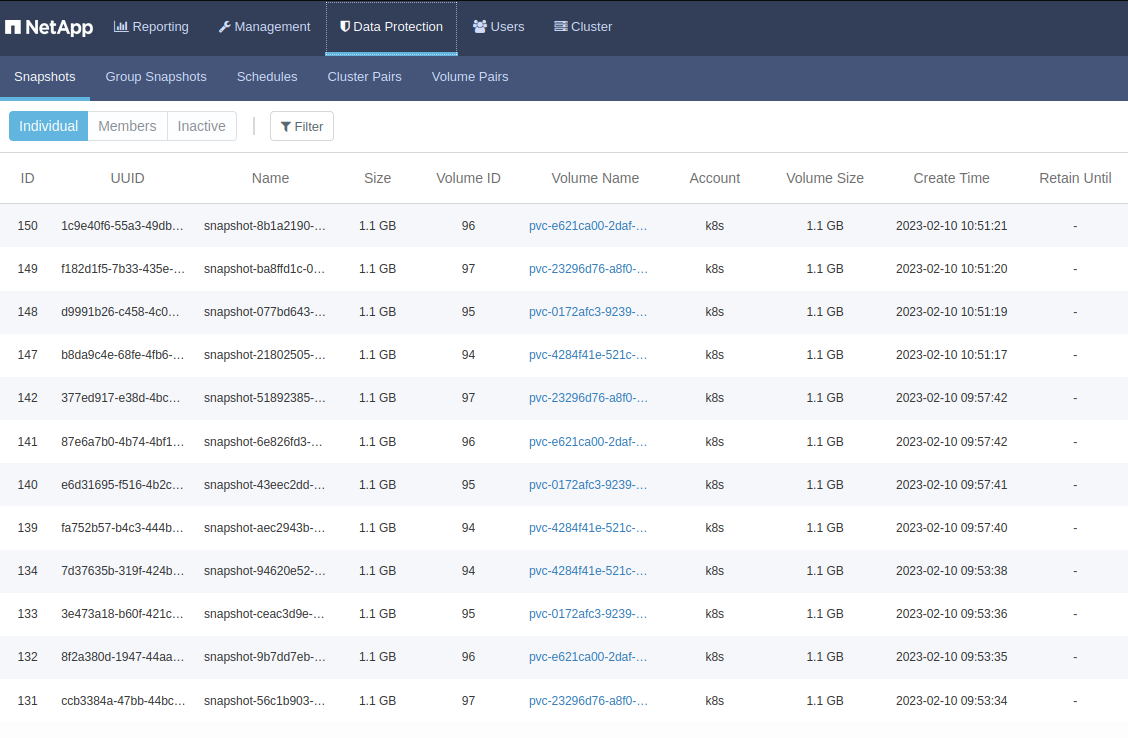Image resolution: width=1128 pixels, height=738 pixels.
Task: Open volume link in snapshot 148 row
Action: (588, 312)
